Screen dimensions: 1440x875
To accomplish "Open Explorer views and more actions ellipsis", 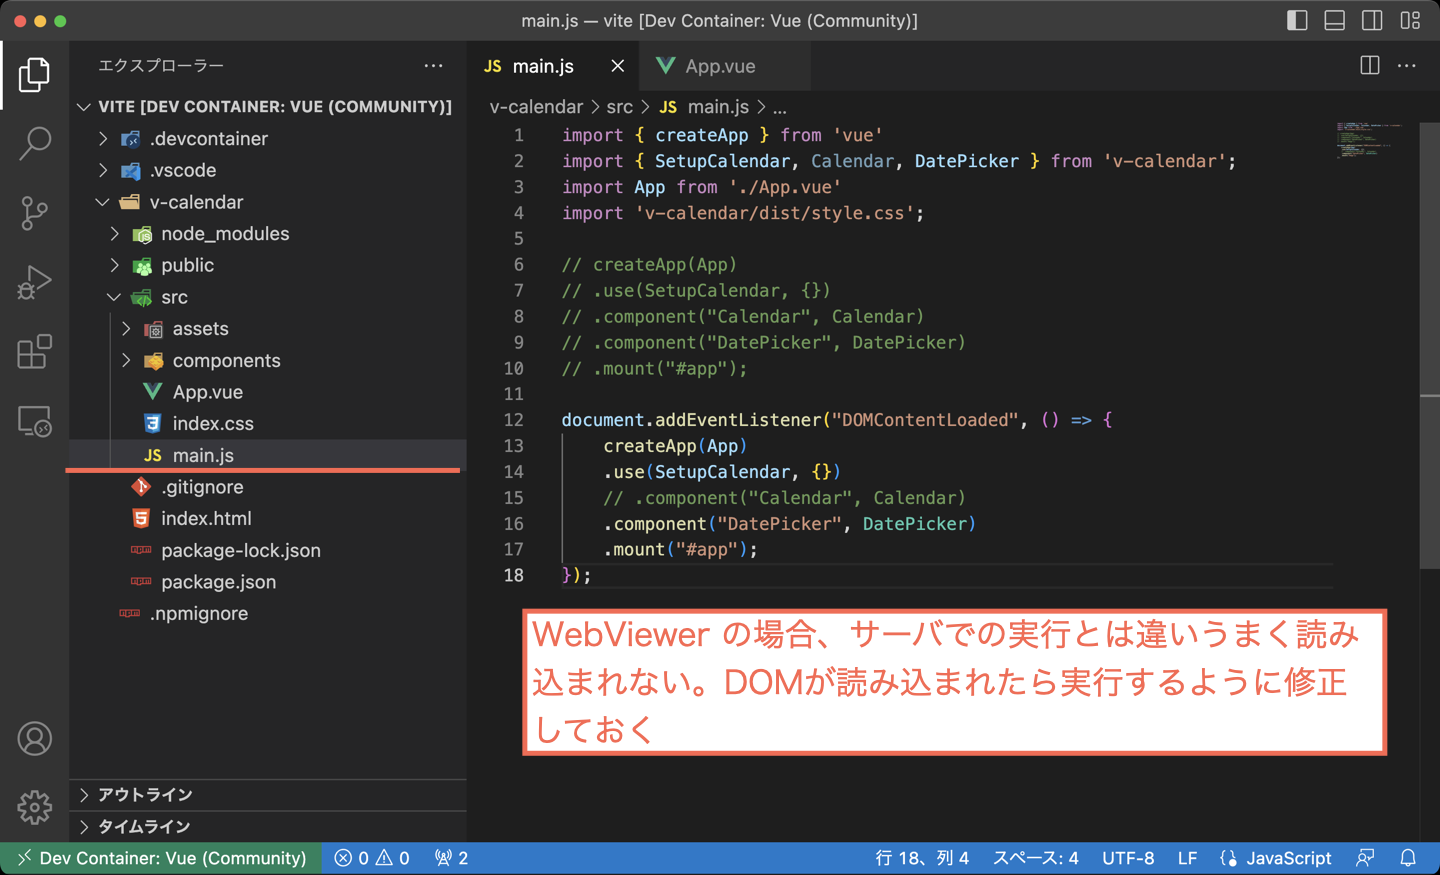I will [x=433, y=66].
